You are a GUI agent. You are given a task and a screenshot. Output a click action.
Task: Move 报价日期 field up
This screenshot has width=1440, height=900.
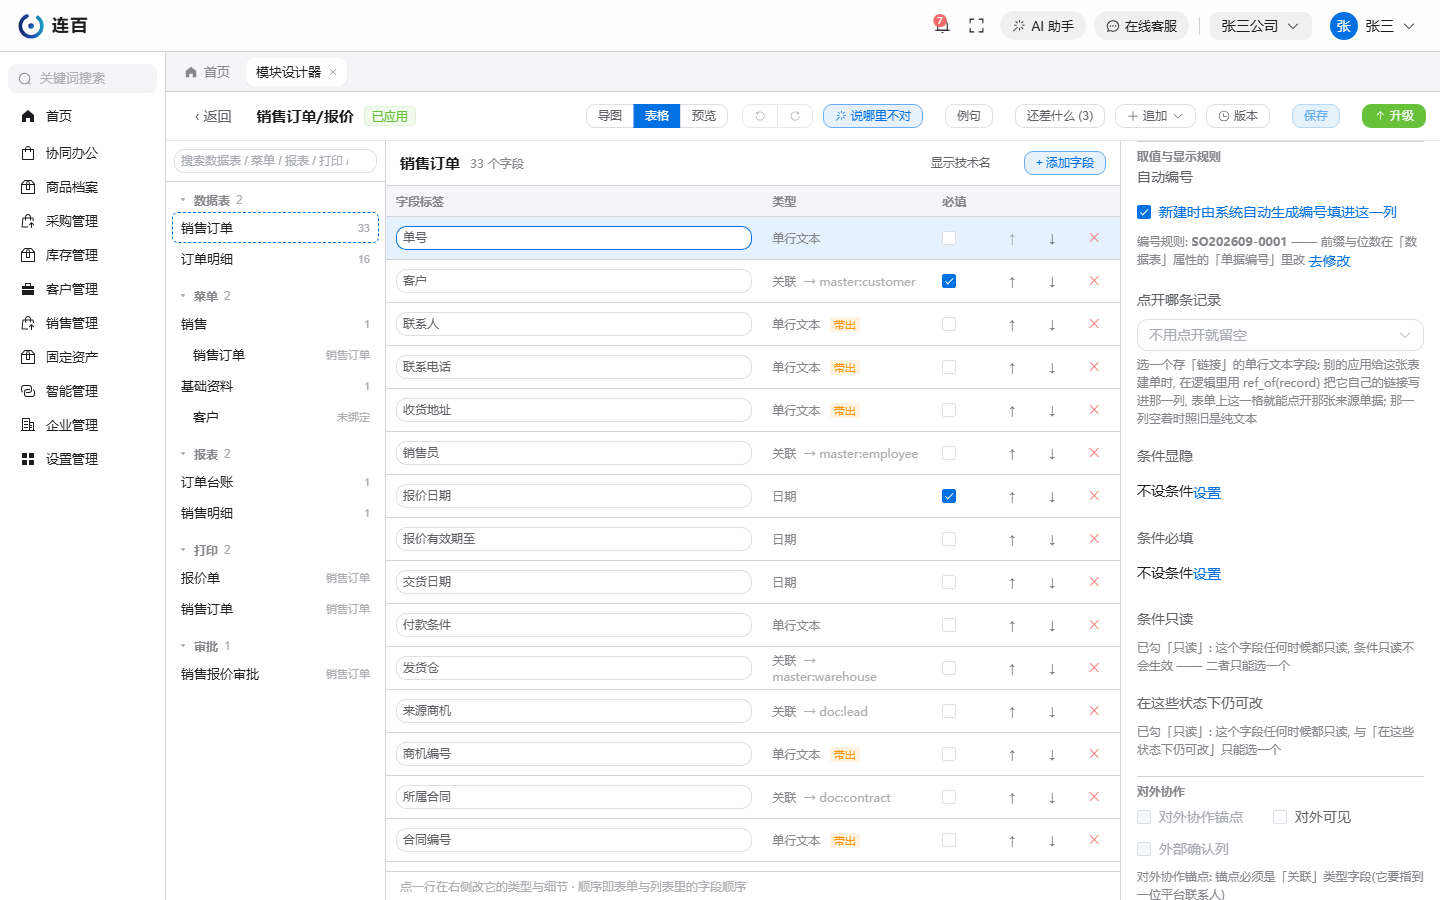click(1012, 496)
